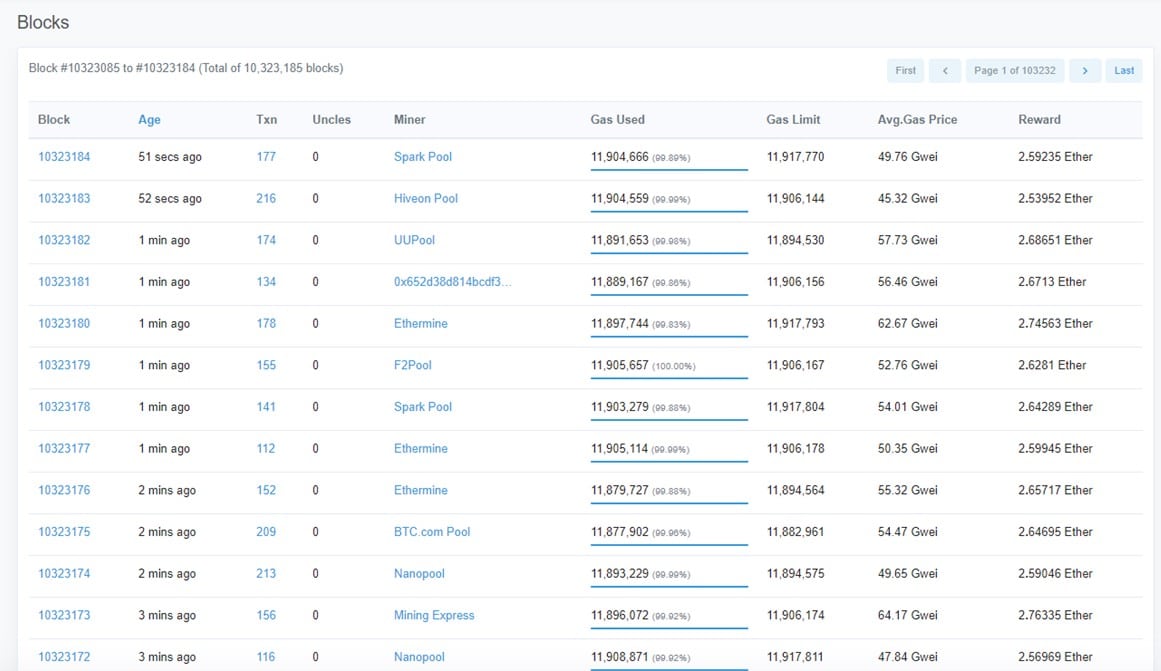Open block 10323175
1161x671 pixels.
64,532
